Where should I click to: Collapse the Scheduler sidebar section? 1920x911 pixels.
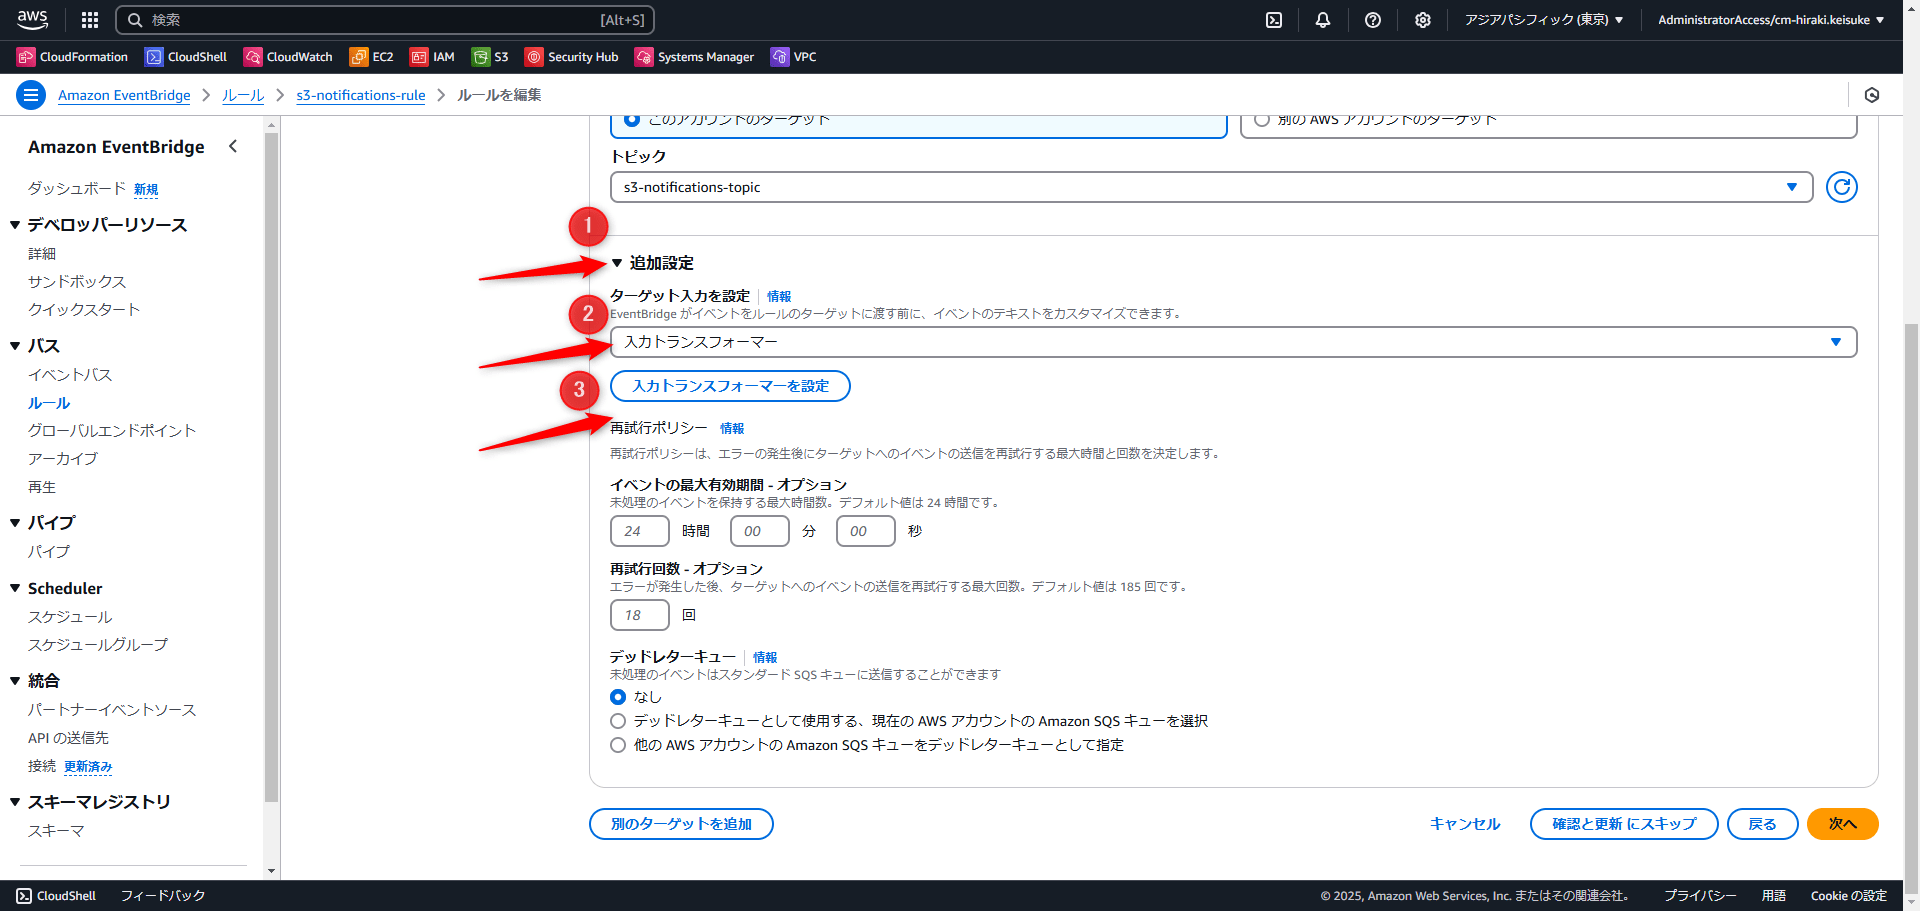(15, 588)
